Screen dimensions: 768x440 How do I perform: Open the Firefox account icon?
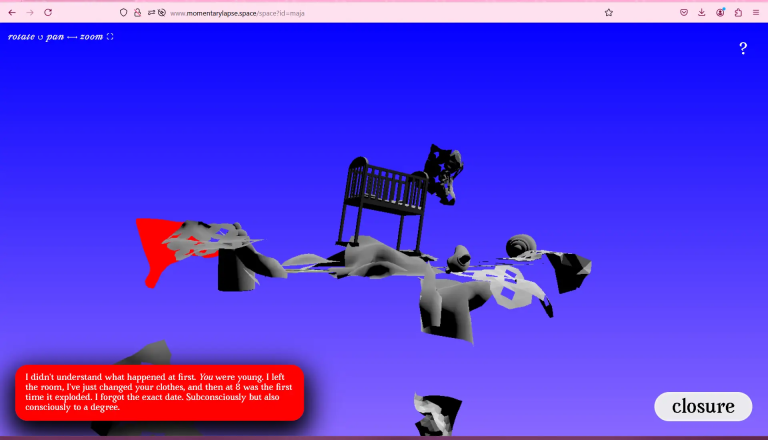tap(720, 12)
